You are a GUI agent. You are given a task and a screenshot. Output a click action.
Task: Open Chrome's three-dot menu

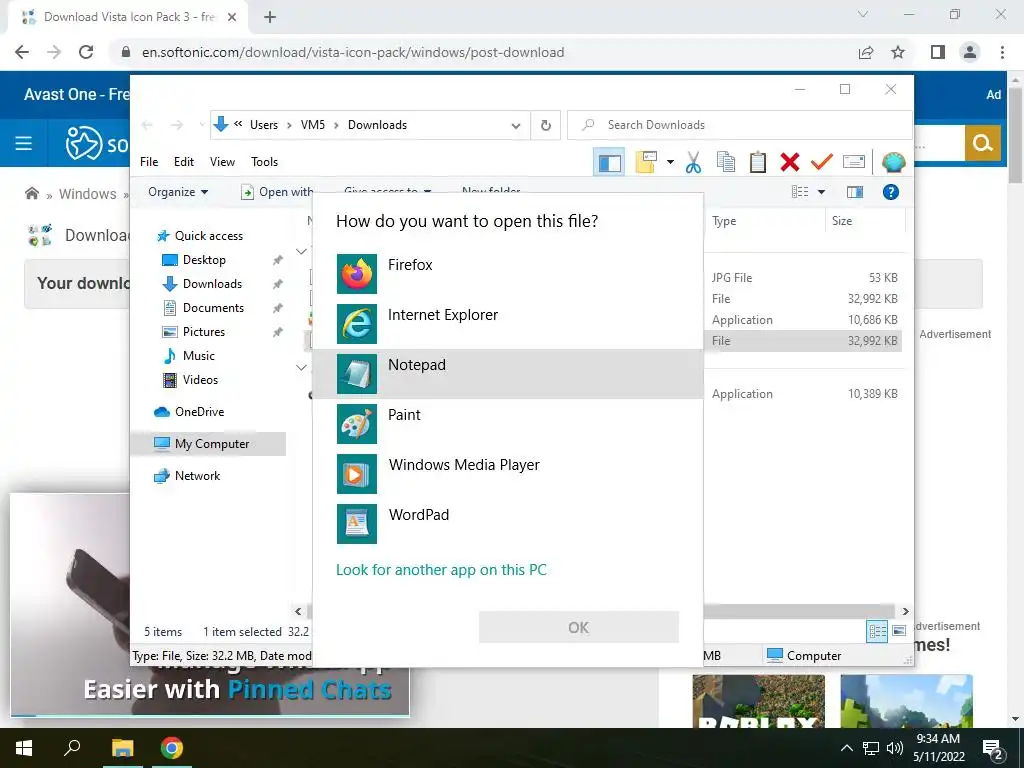(1002, 52)
